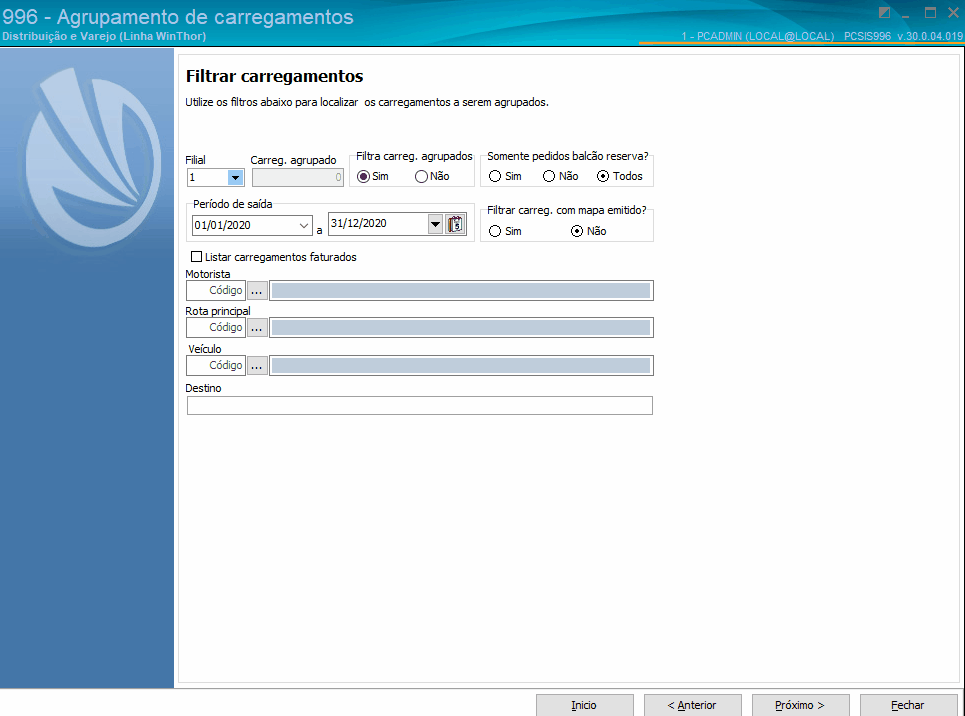The height and width of the screenshot is (716, 965).
Task: Click the 'PCSIS996 v.30.0.04.019' version text
Action: click(903, 36)
